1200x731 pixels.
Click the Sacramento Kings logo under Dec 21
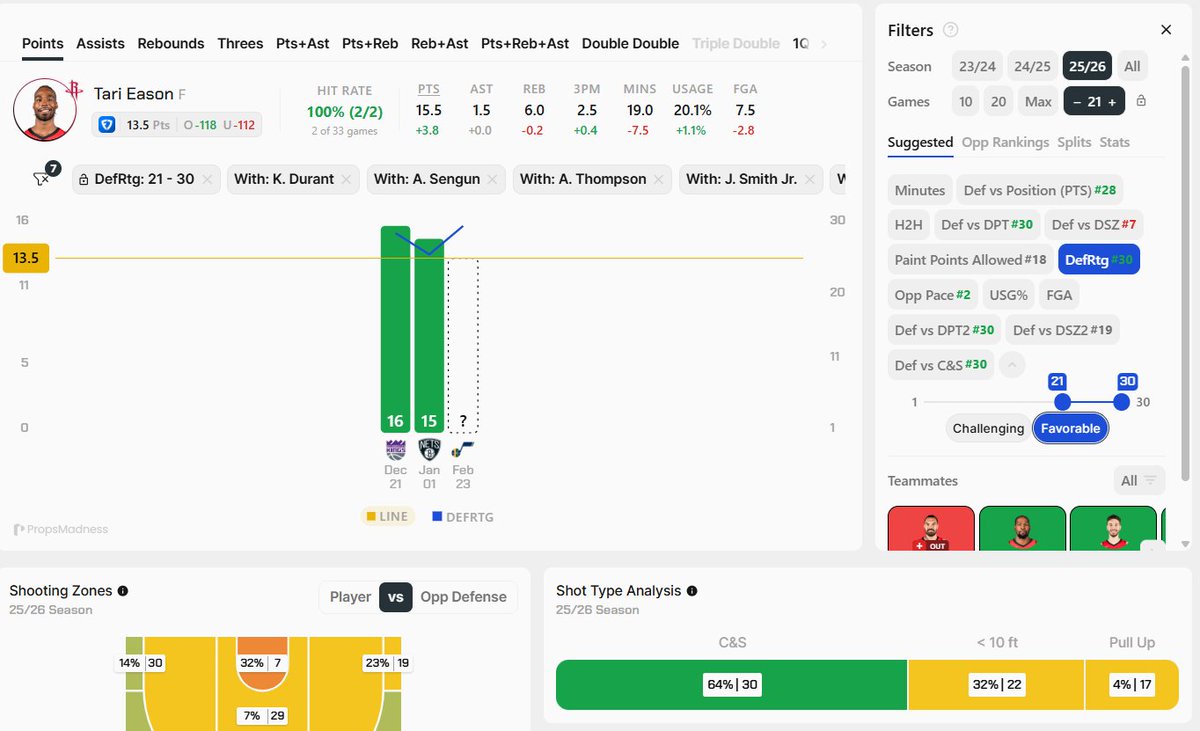coord(395,450)
